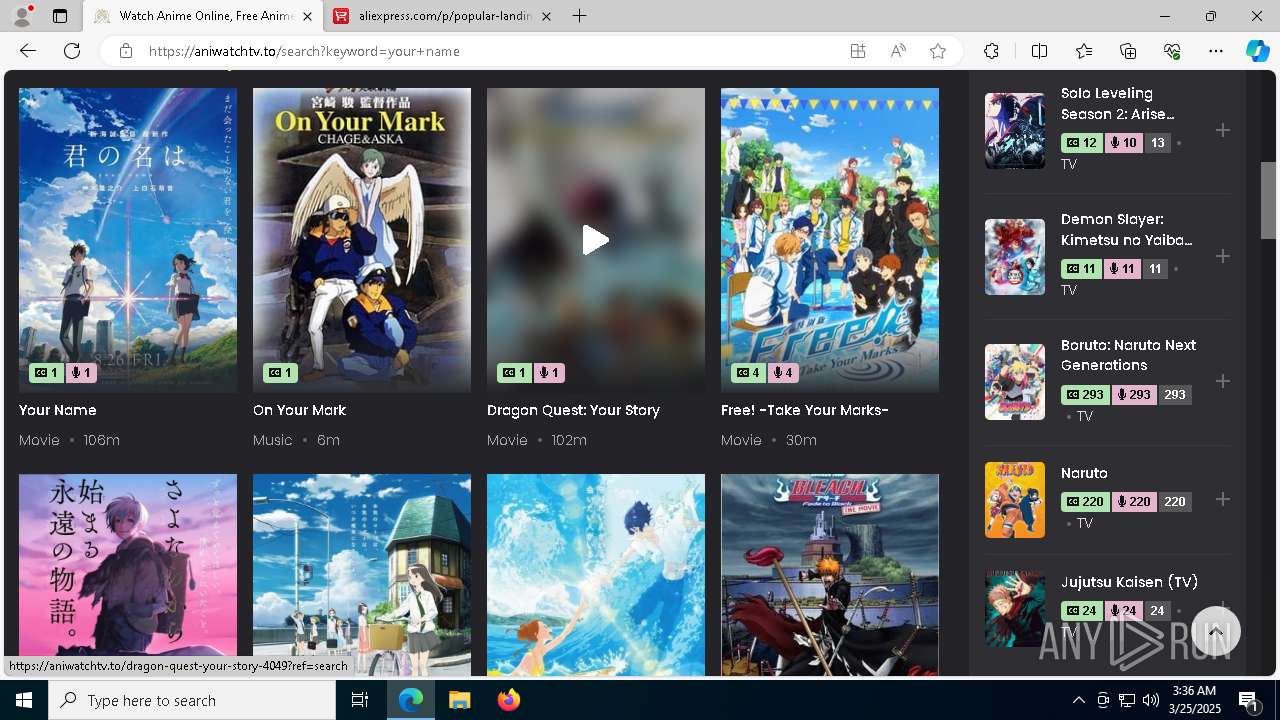
Task: Click the page vertical scrollbar thumb
Action: [1268, 200]
